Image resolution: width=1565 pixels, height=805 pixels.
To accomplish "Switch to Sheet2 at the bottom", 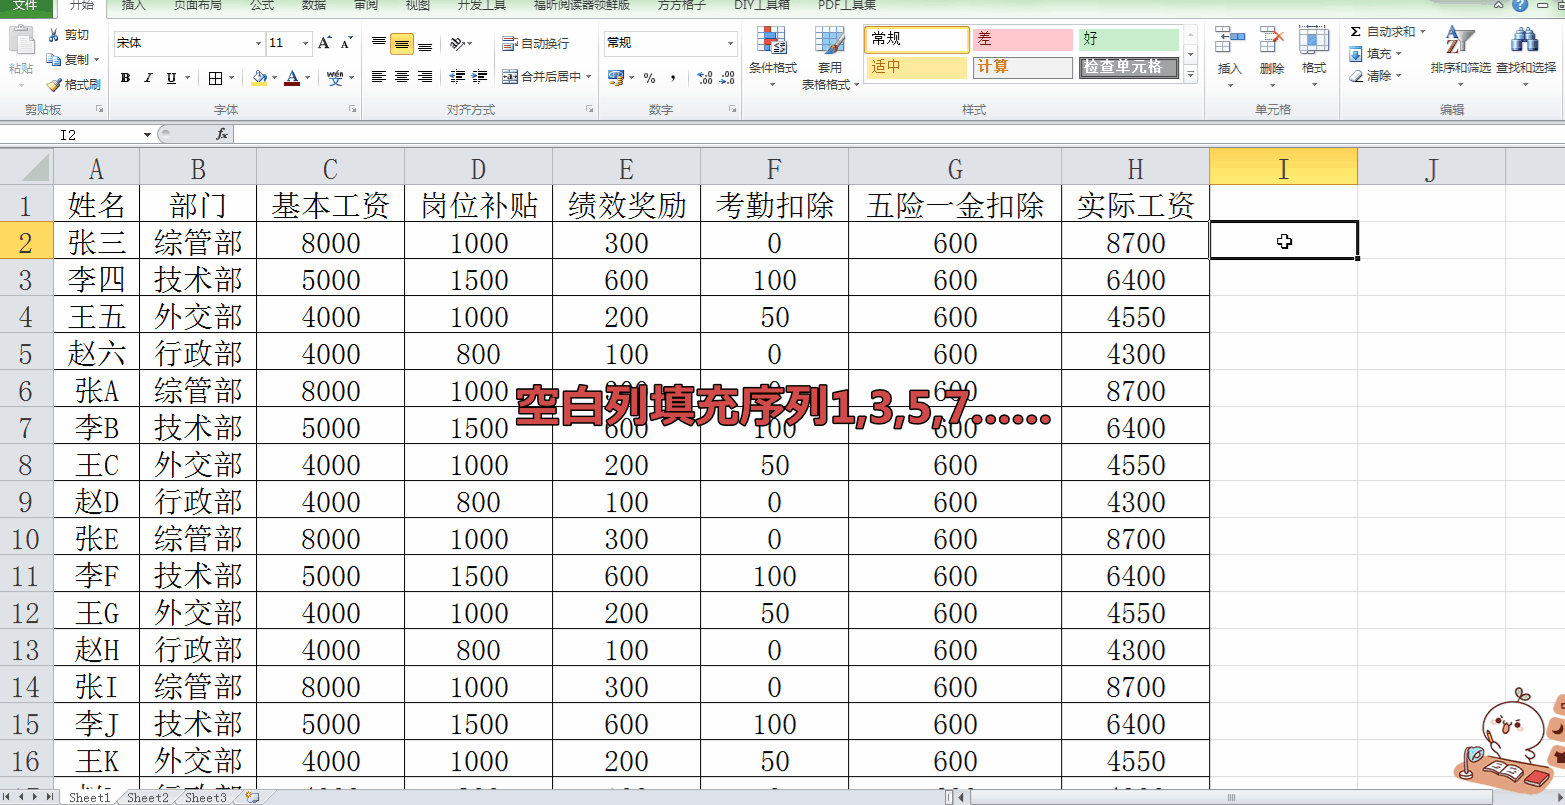I will [146, 797].
